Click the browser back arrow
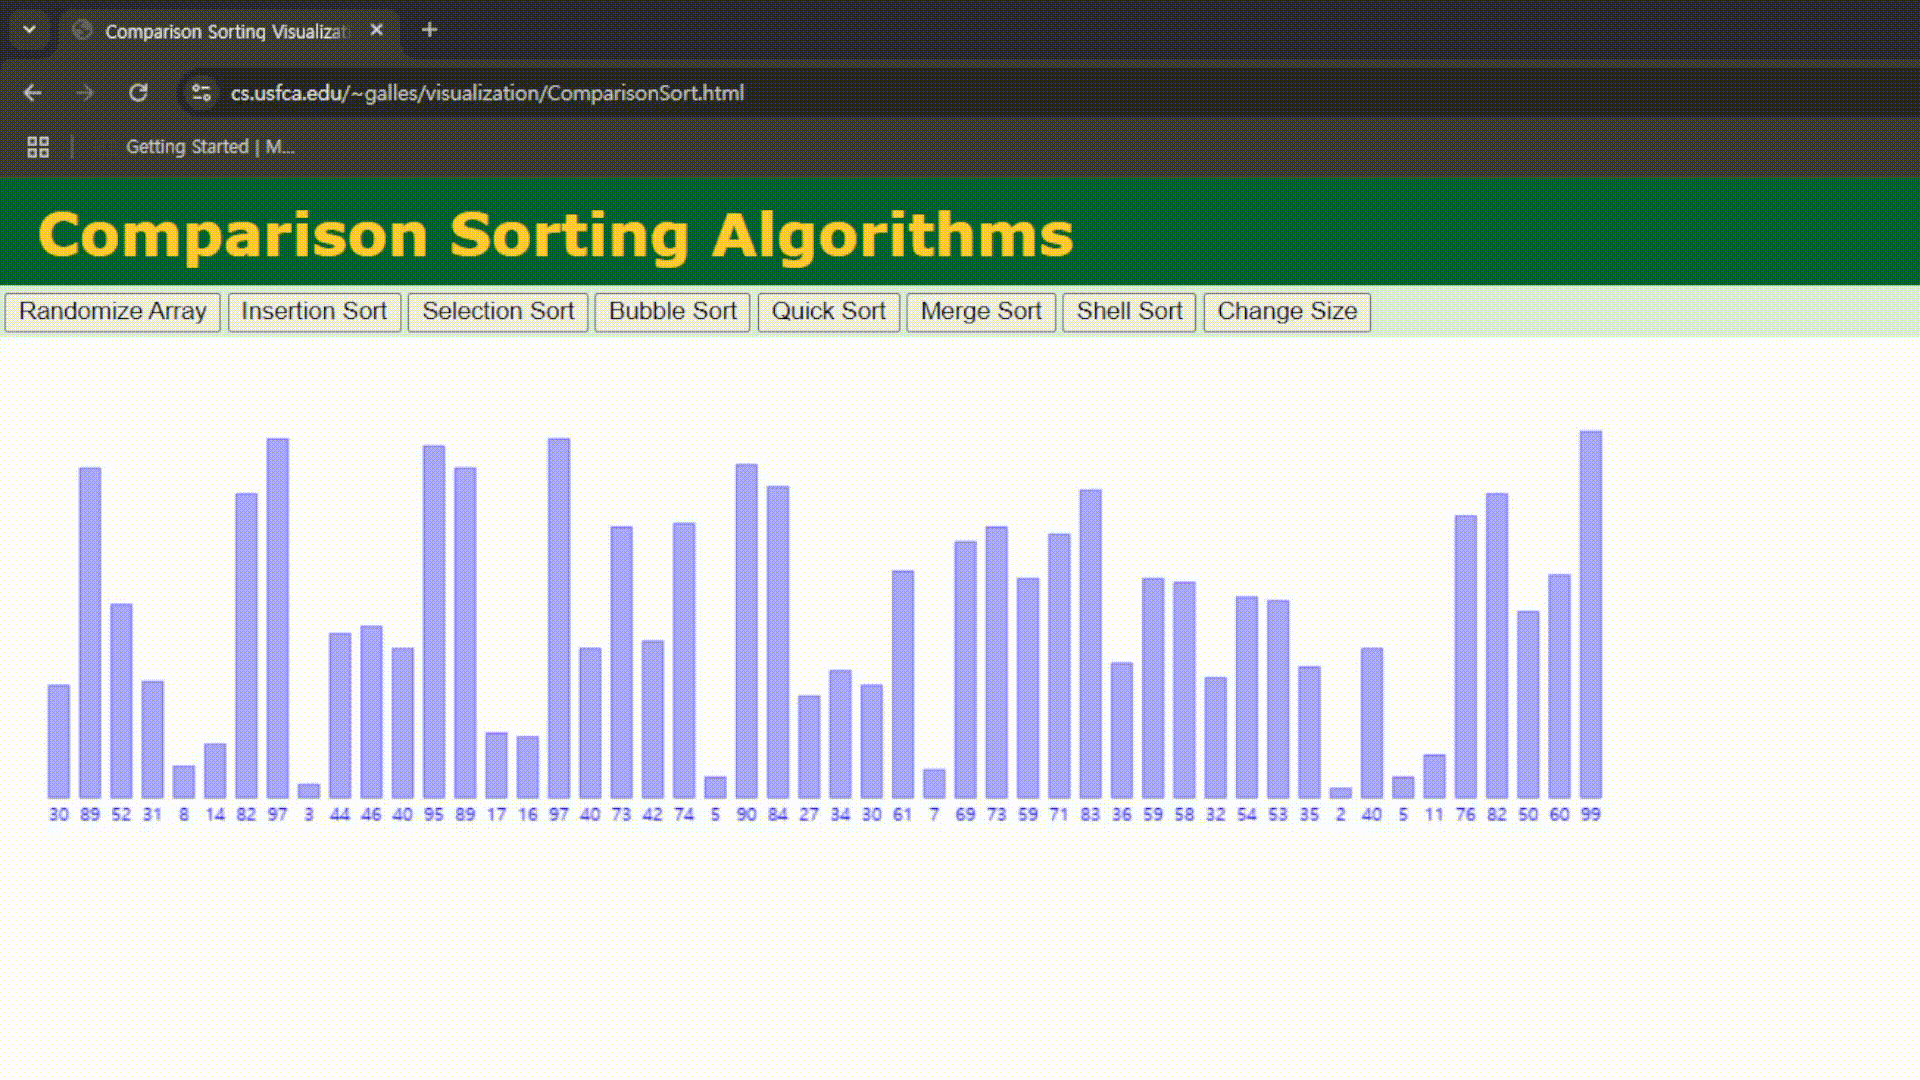Screen dimensions: 1920x1080 (x=32, y=93)
